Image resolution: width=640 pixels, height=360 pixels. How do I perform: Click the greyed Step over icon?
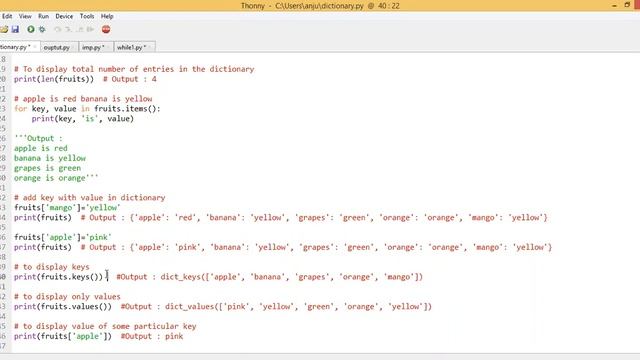pyautogui.click(x=58, y=29)
